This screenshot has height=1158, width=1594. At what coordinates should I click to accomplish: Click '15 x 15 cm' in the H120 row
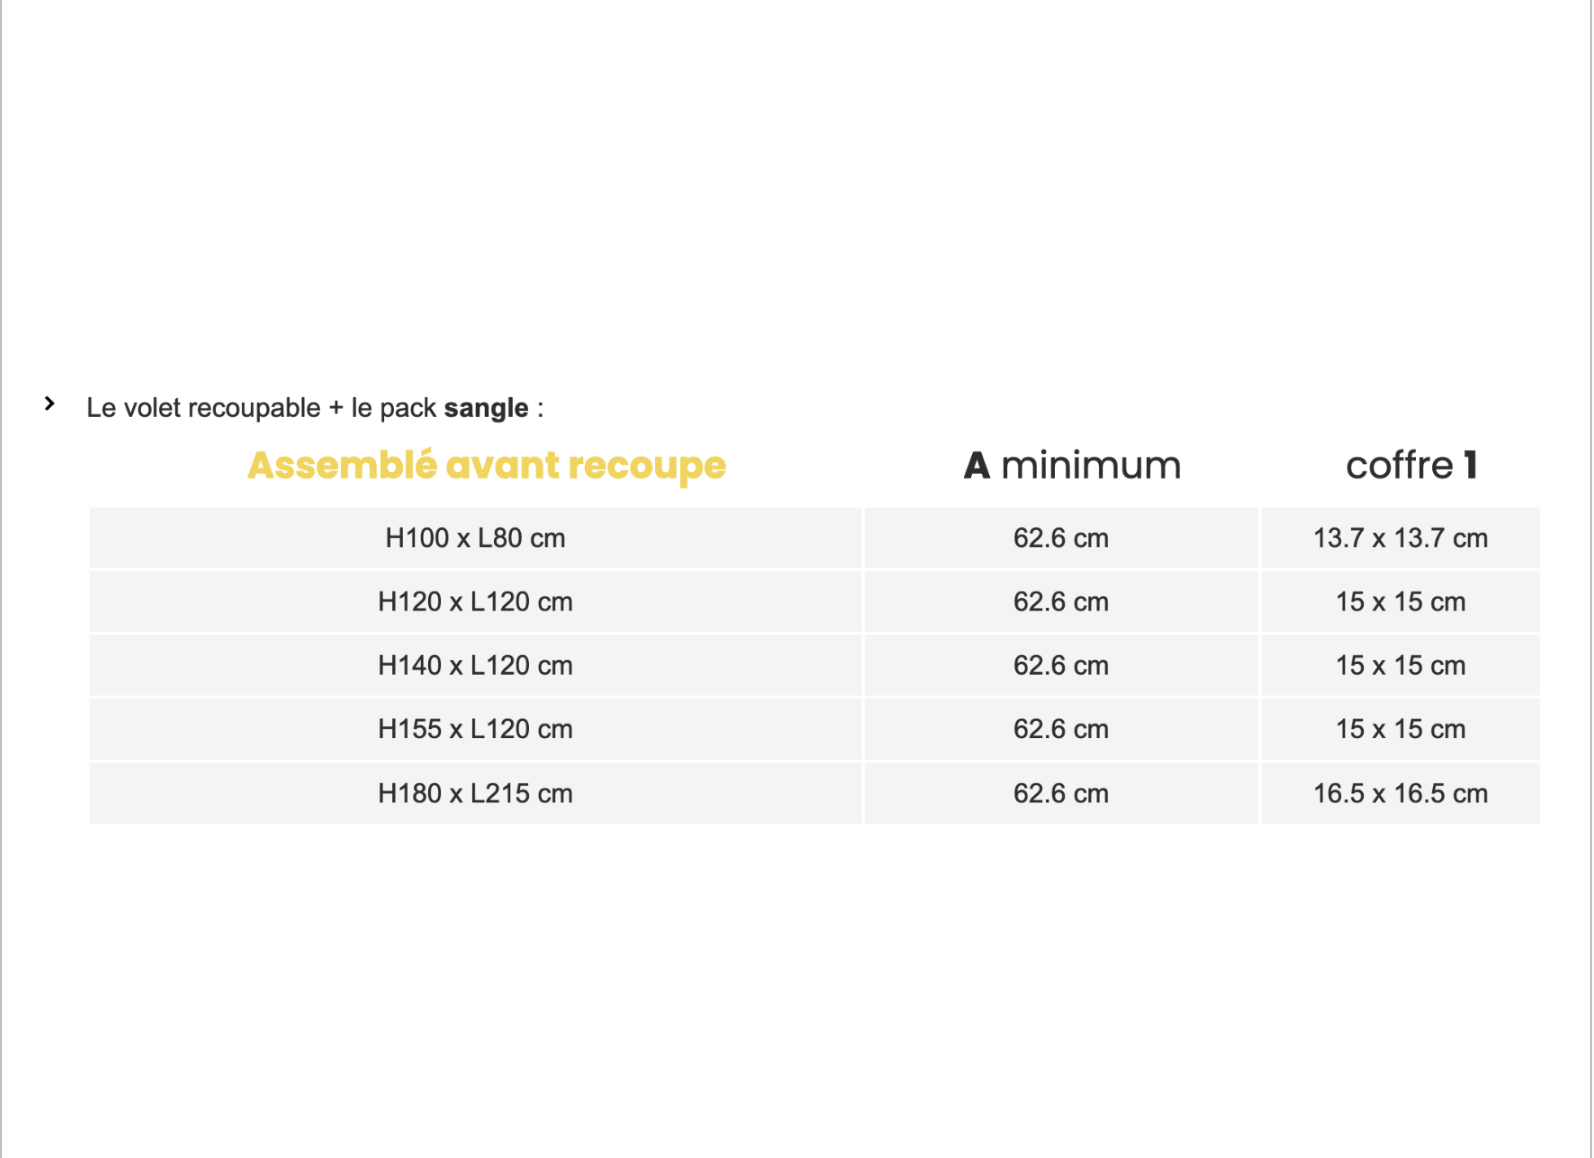point(1400,602)
